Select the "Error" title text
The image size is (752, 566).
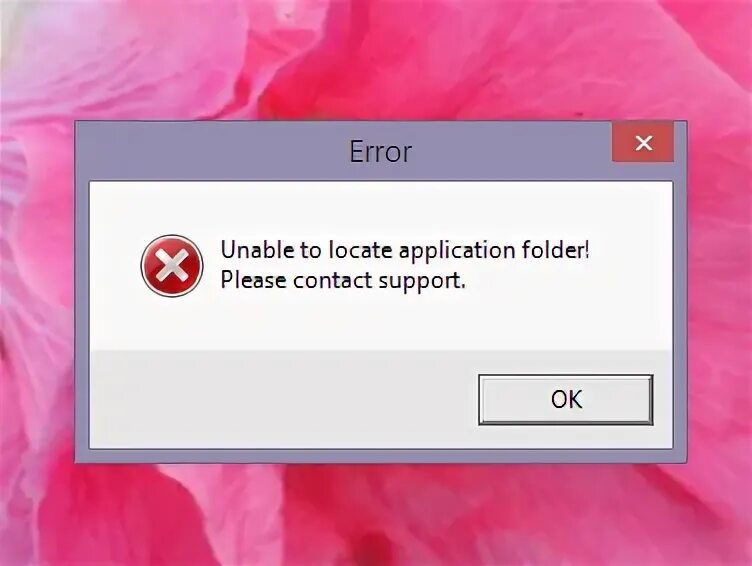tap(380, 152)
